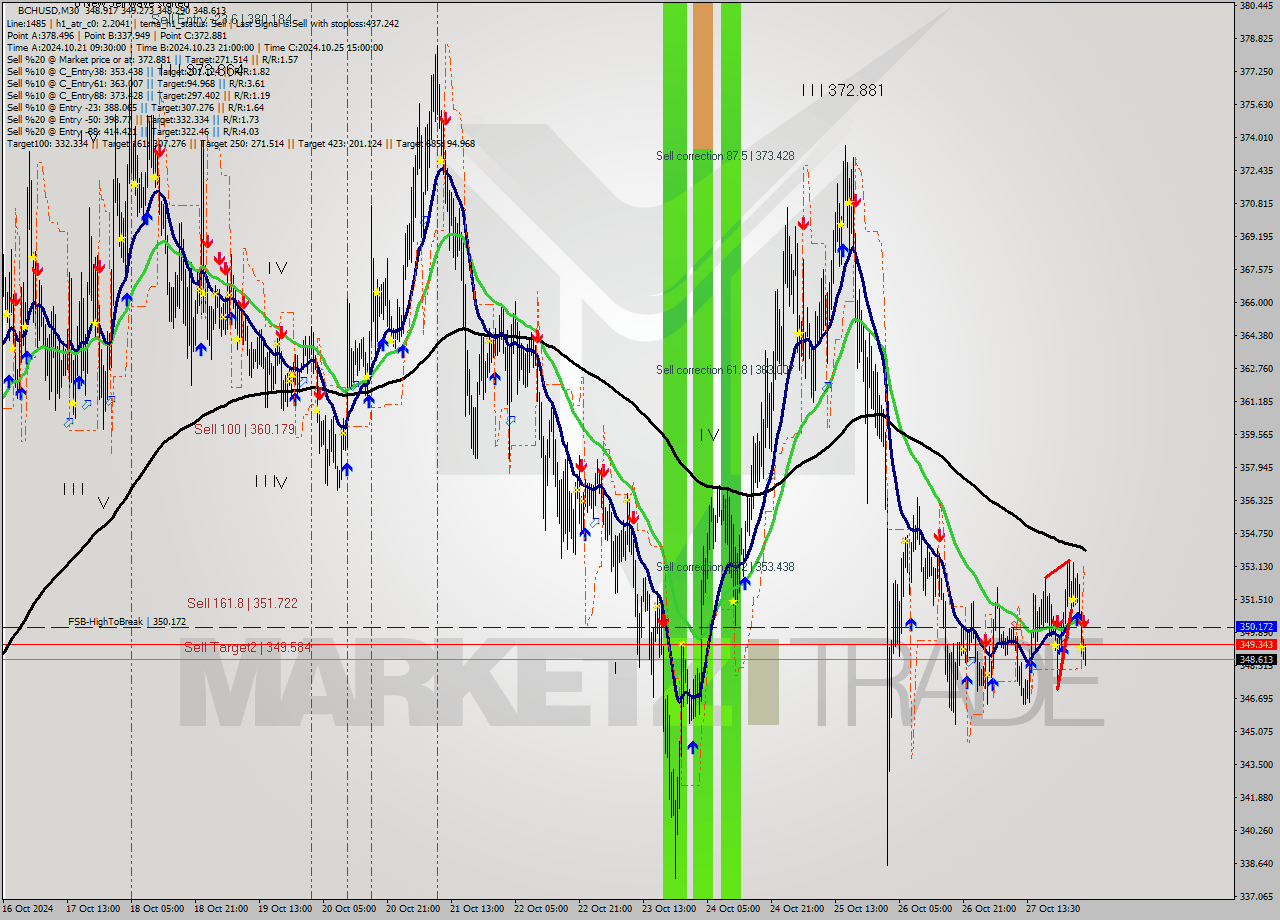Click the 354.750 price axis value
The image size is (1280, 920).
click(1256, 533)
